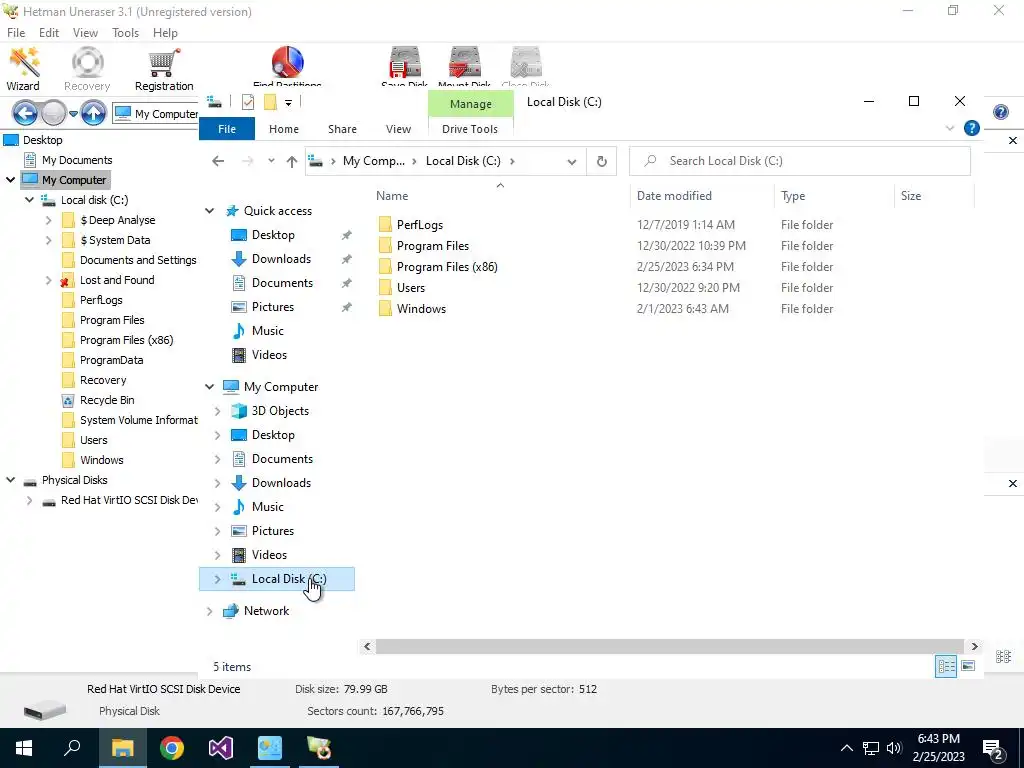Screen dimensions: 1024x768
Task: Show hidden system tray icons
Action: (846, 748)
